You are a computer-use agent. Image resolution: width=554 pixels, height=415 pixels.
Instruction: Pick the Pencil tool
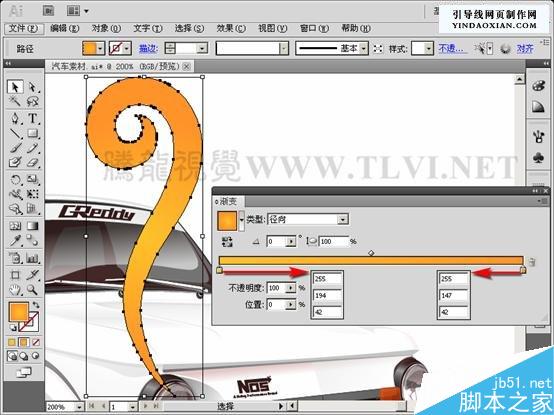pos(33,148)
